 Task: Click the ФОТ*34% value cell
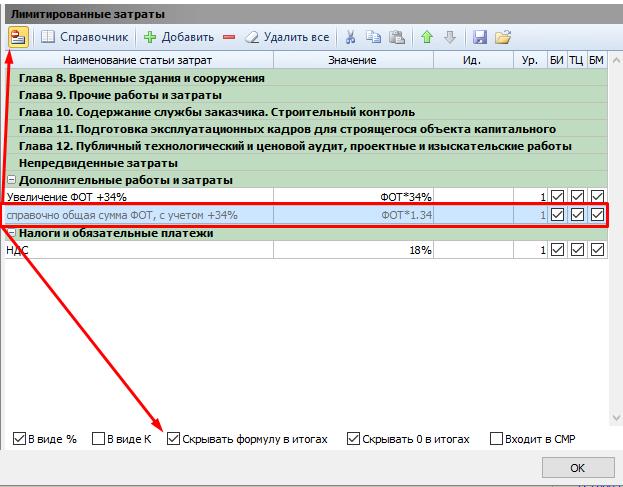point(353,197)
